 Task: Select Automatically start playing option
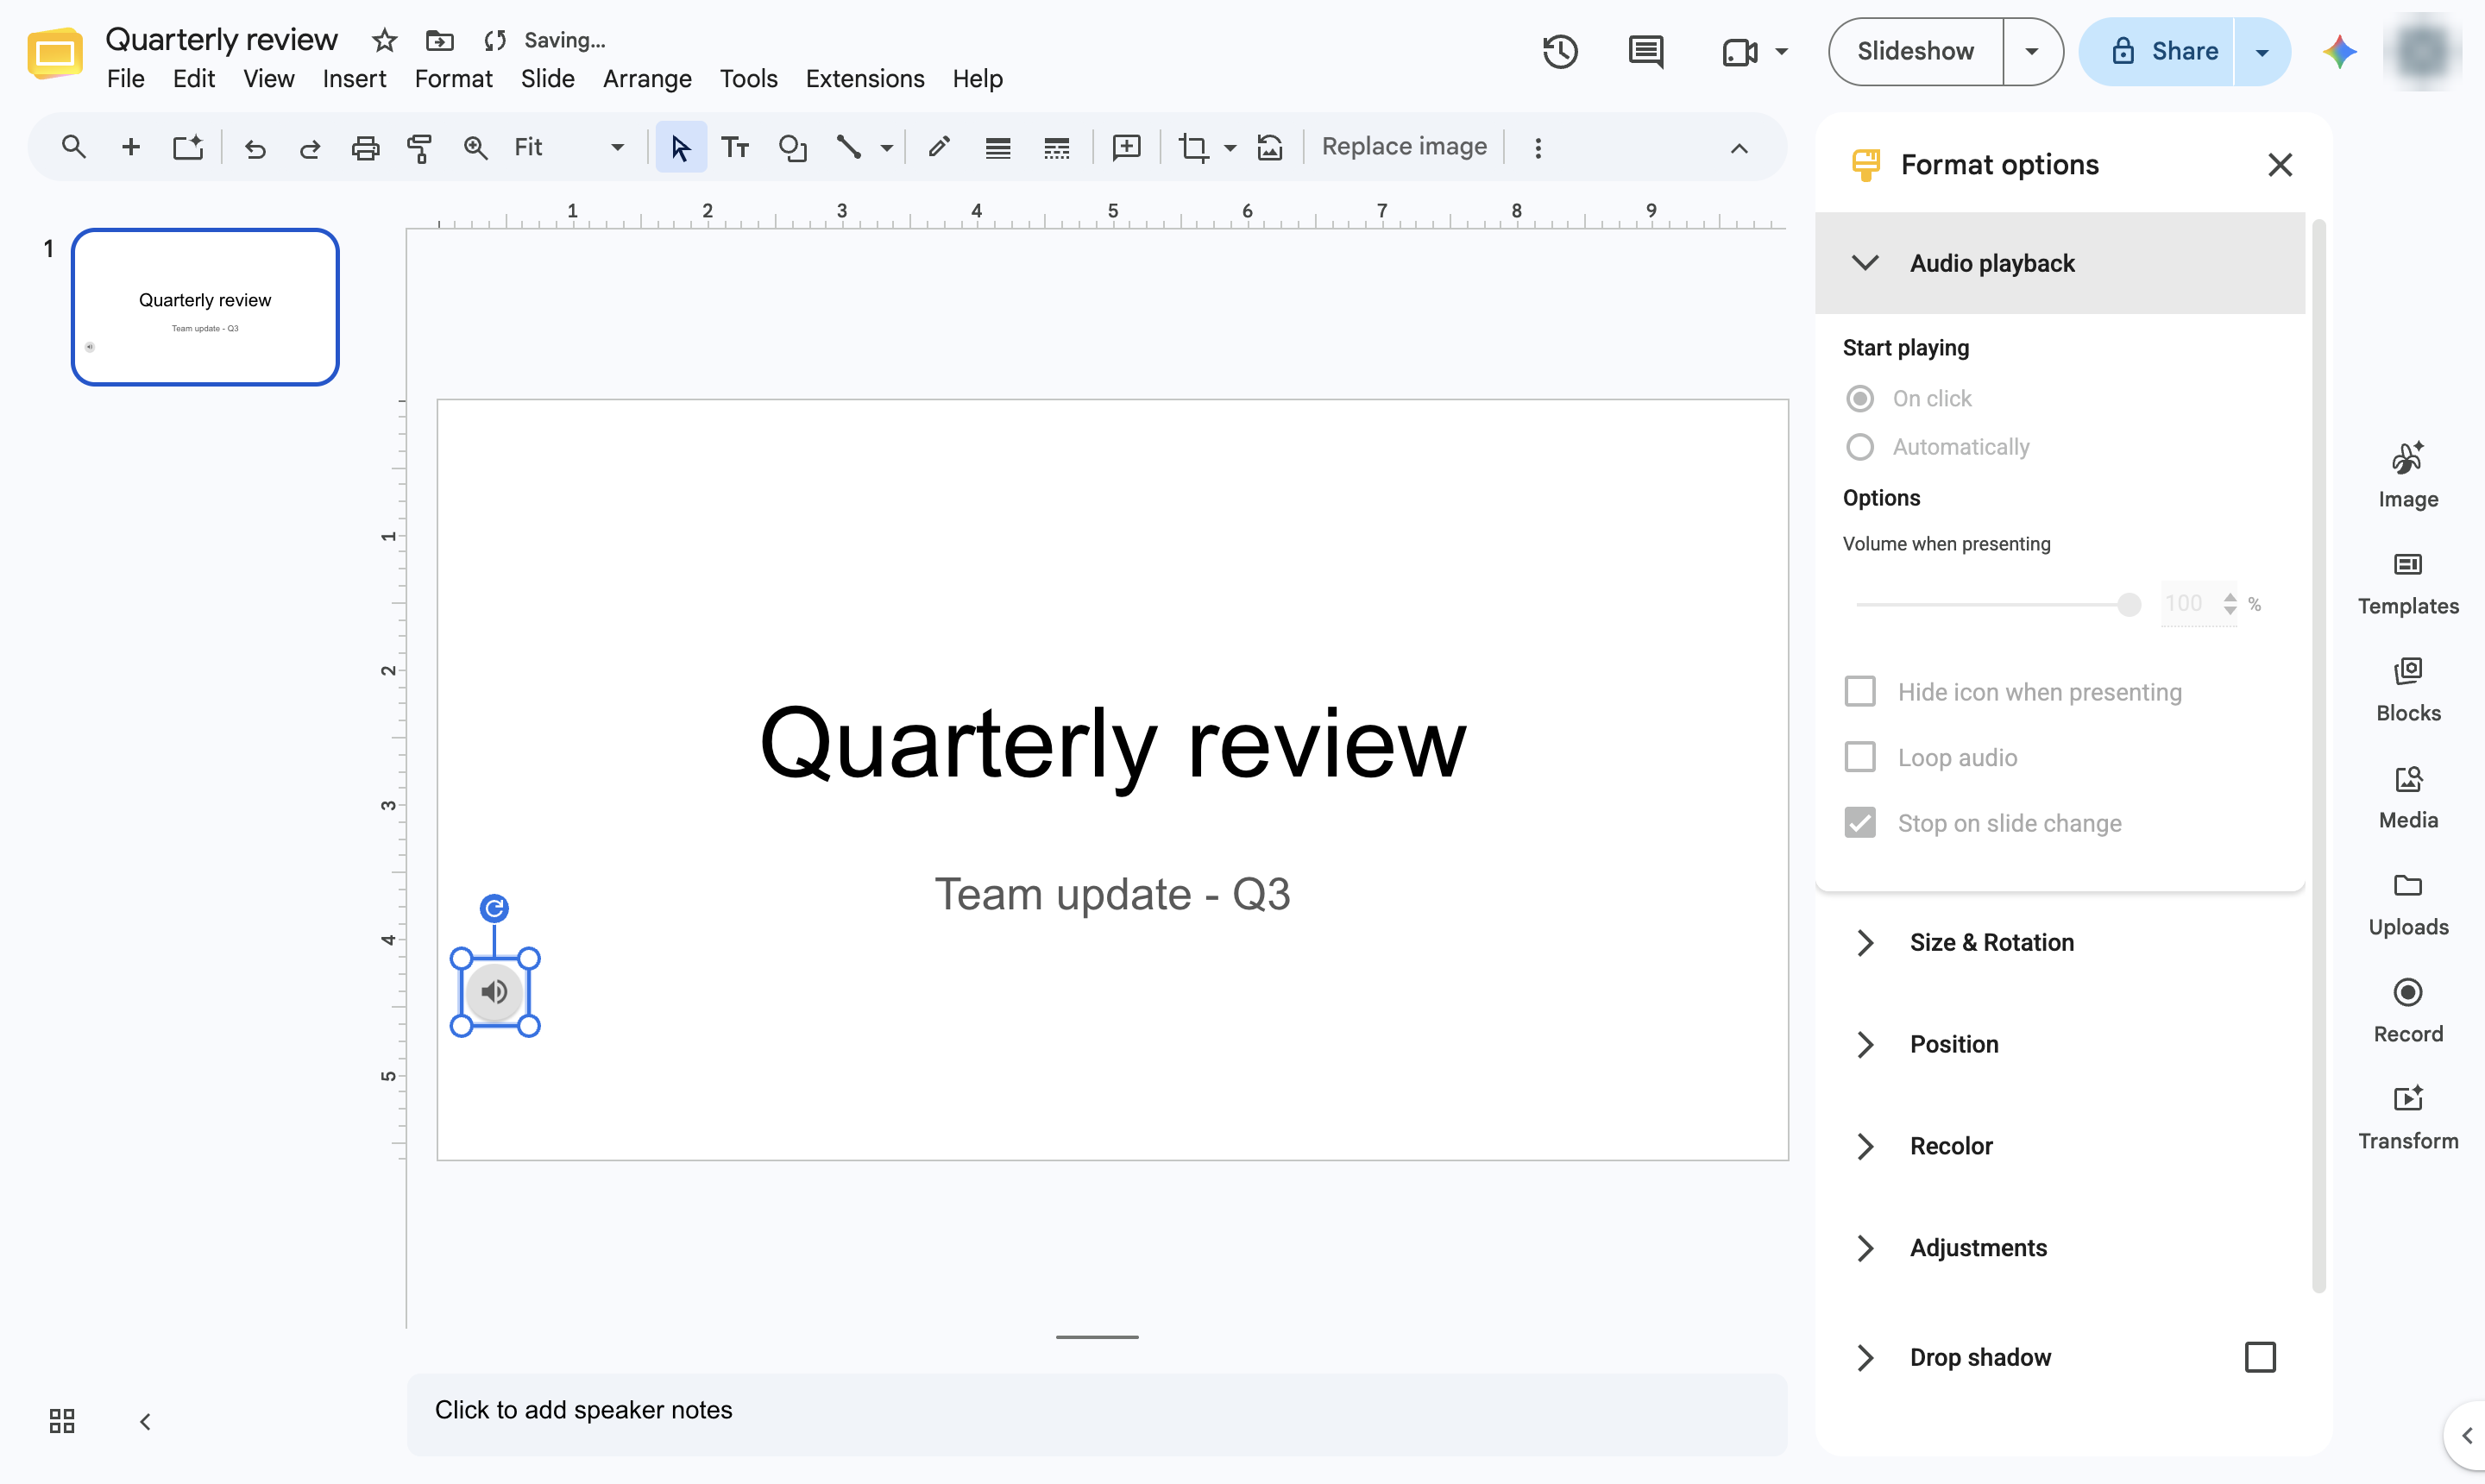[1859, 446]
